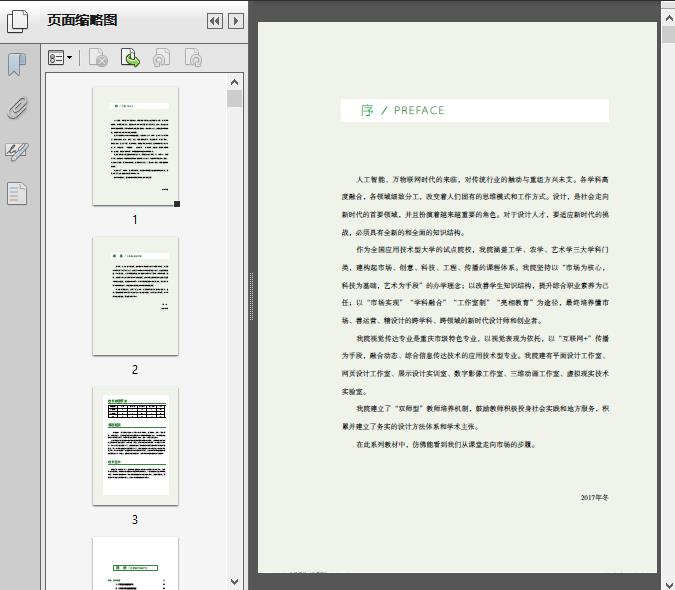Select page 1 thumbnail
Viewport: 675px width, 590px height.
[x=136, y=146]
